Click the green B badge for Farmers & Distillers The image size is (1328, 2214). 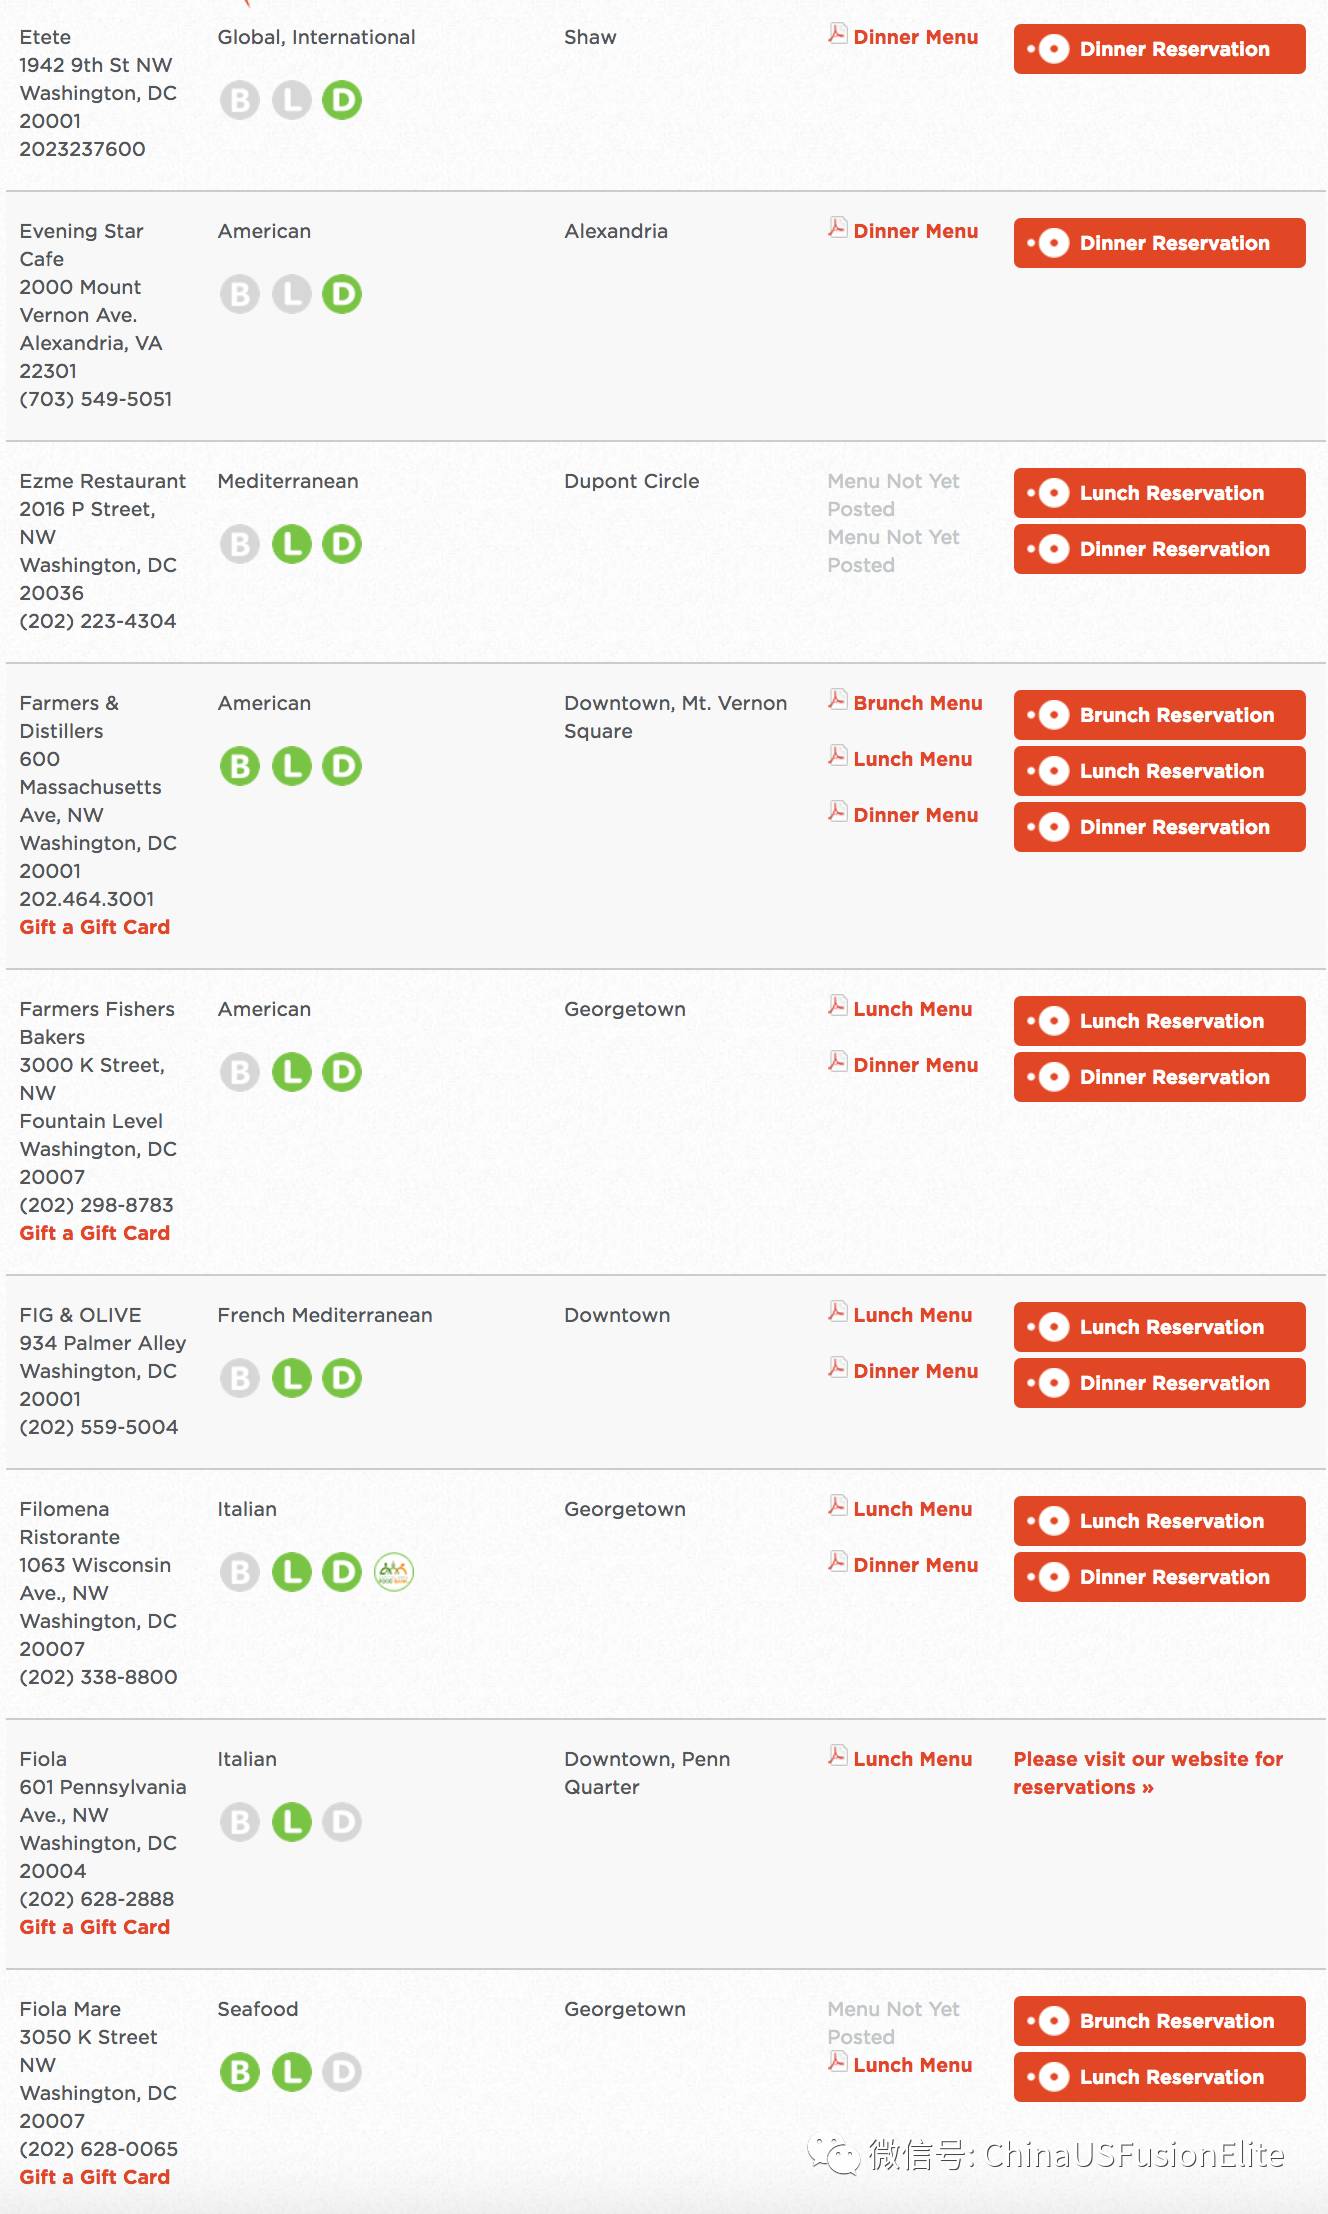[x=240, y=766]
